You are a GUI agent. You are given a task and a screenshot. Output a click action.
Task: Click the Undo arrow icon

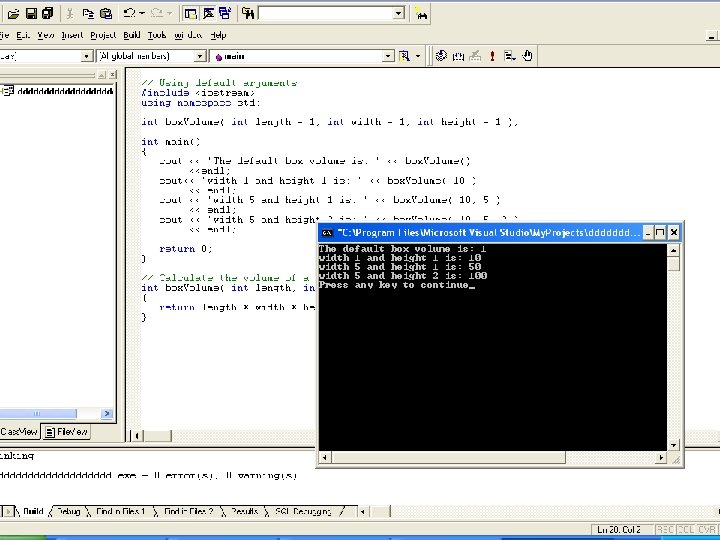tap(129, 13)
